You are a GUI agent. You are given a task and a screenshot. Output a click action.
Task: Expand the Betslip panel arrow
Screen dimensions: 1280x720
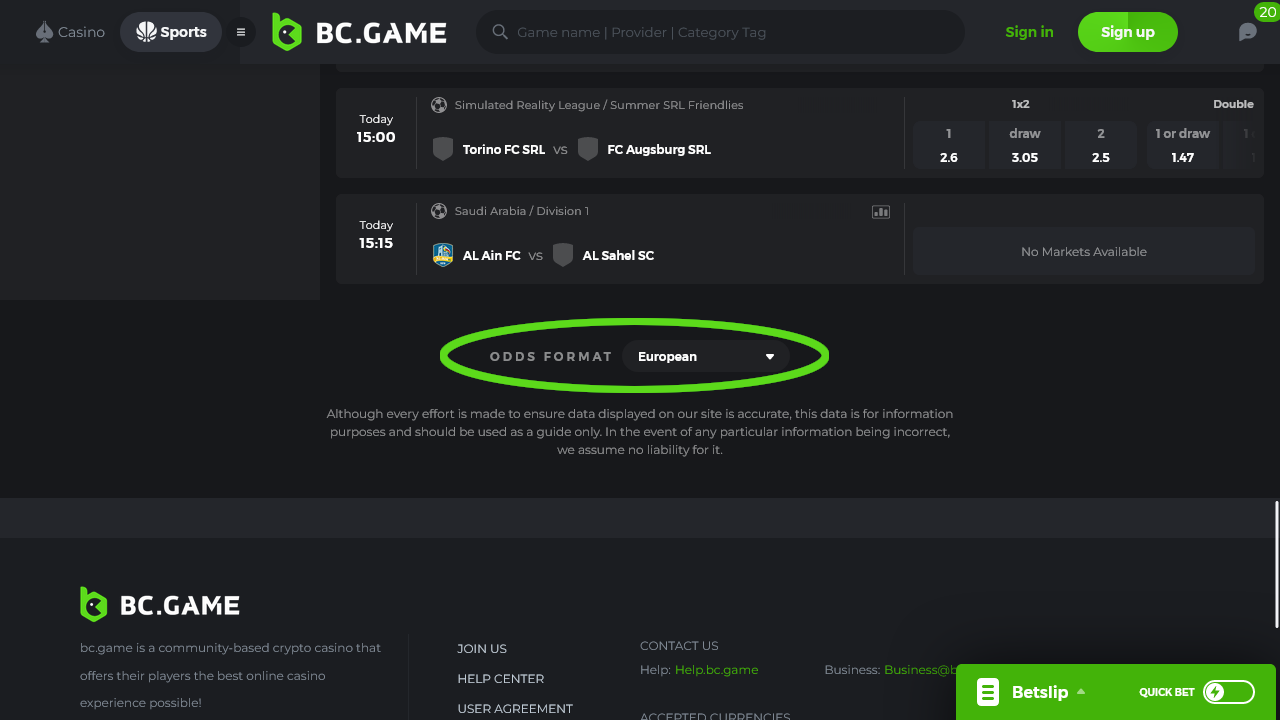pos(1081,692)
